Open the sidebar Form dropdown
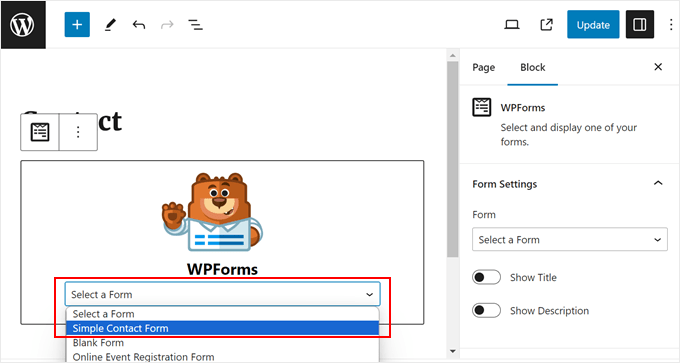Viewport: 680px width, 363px height. coord(569,239)
